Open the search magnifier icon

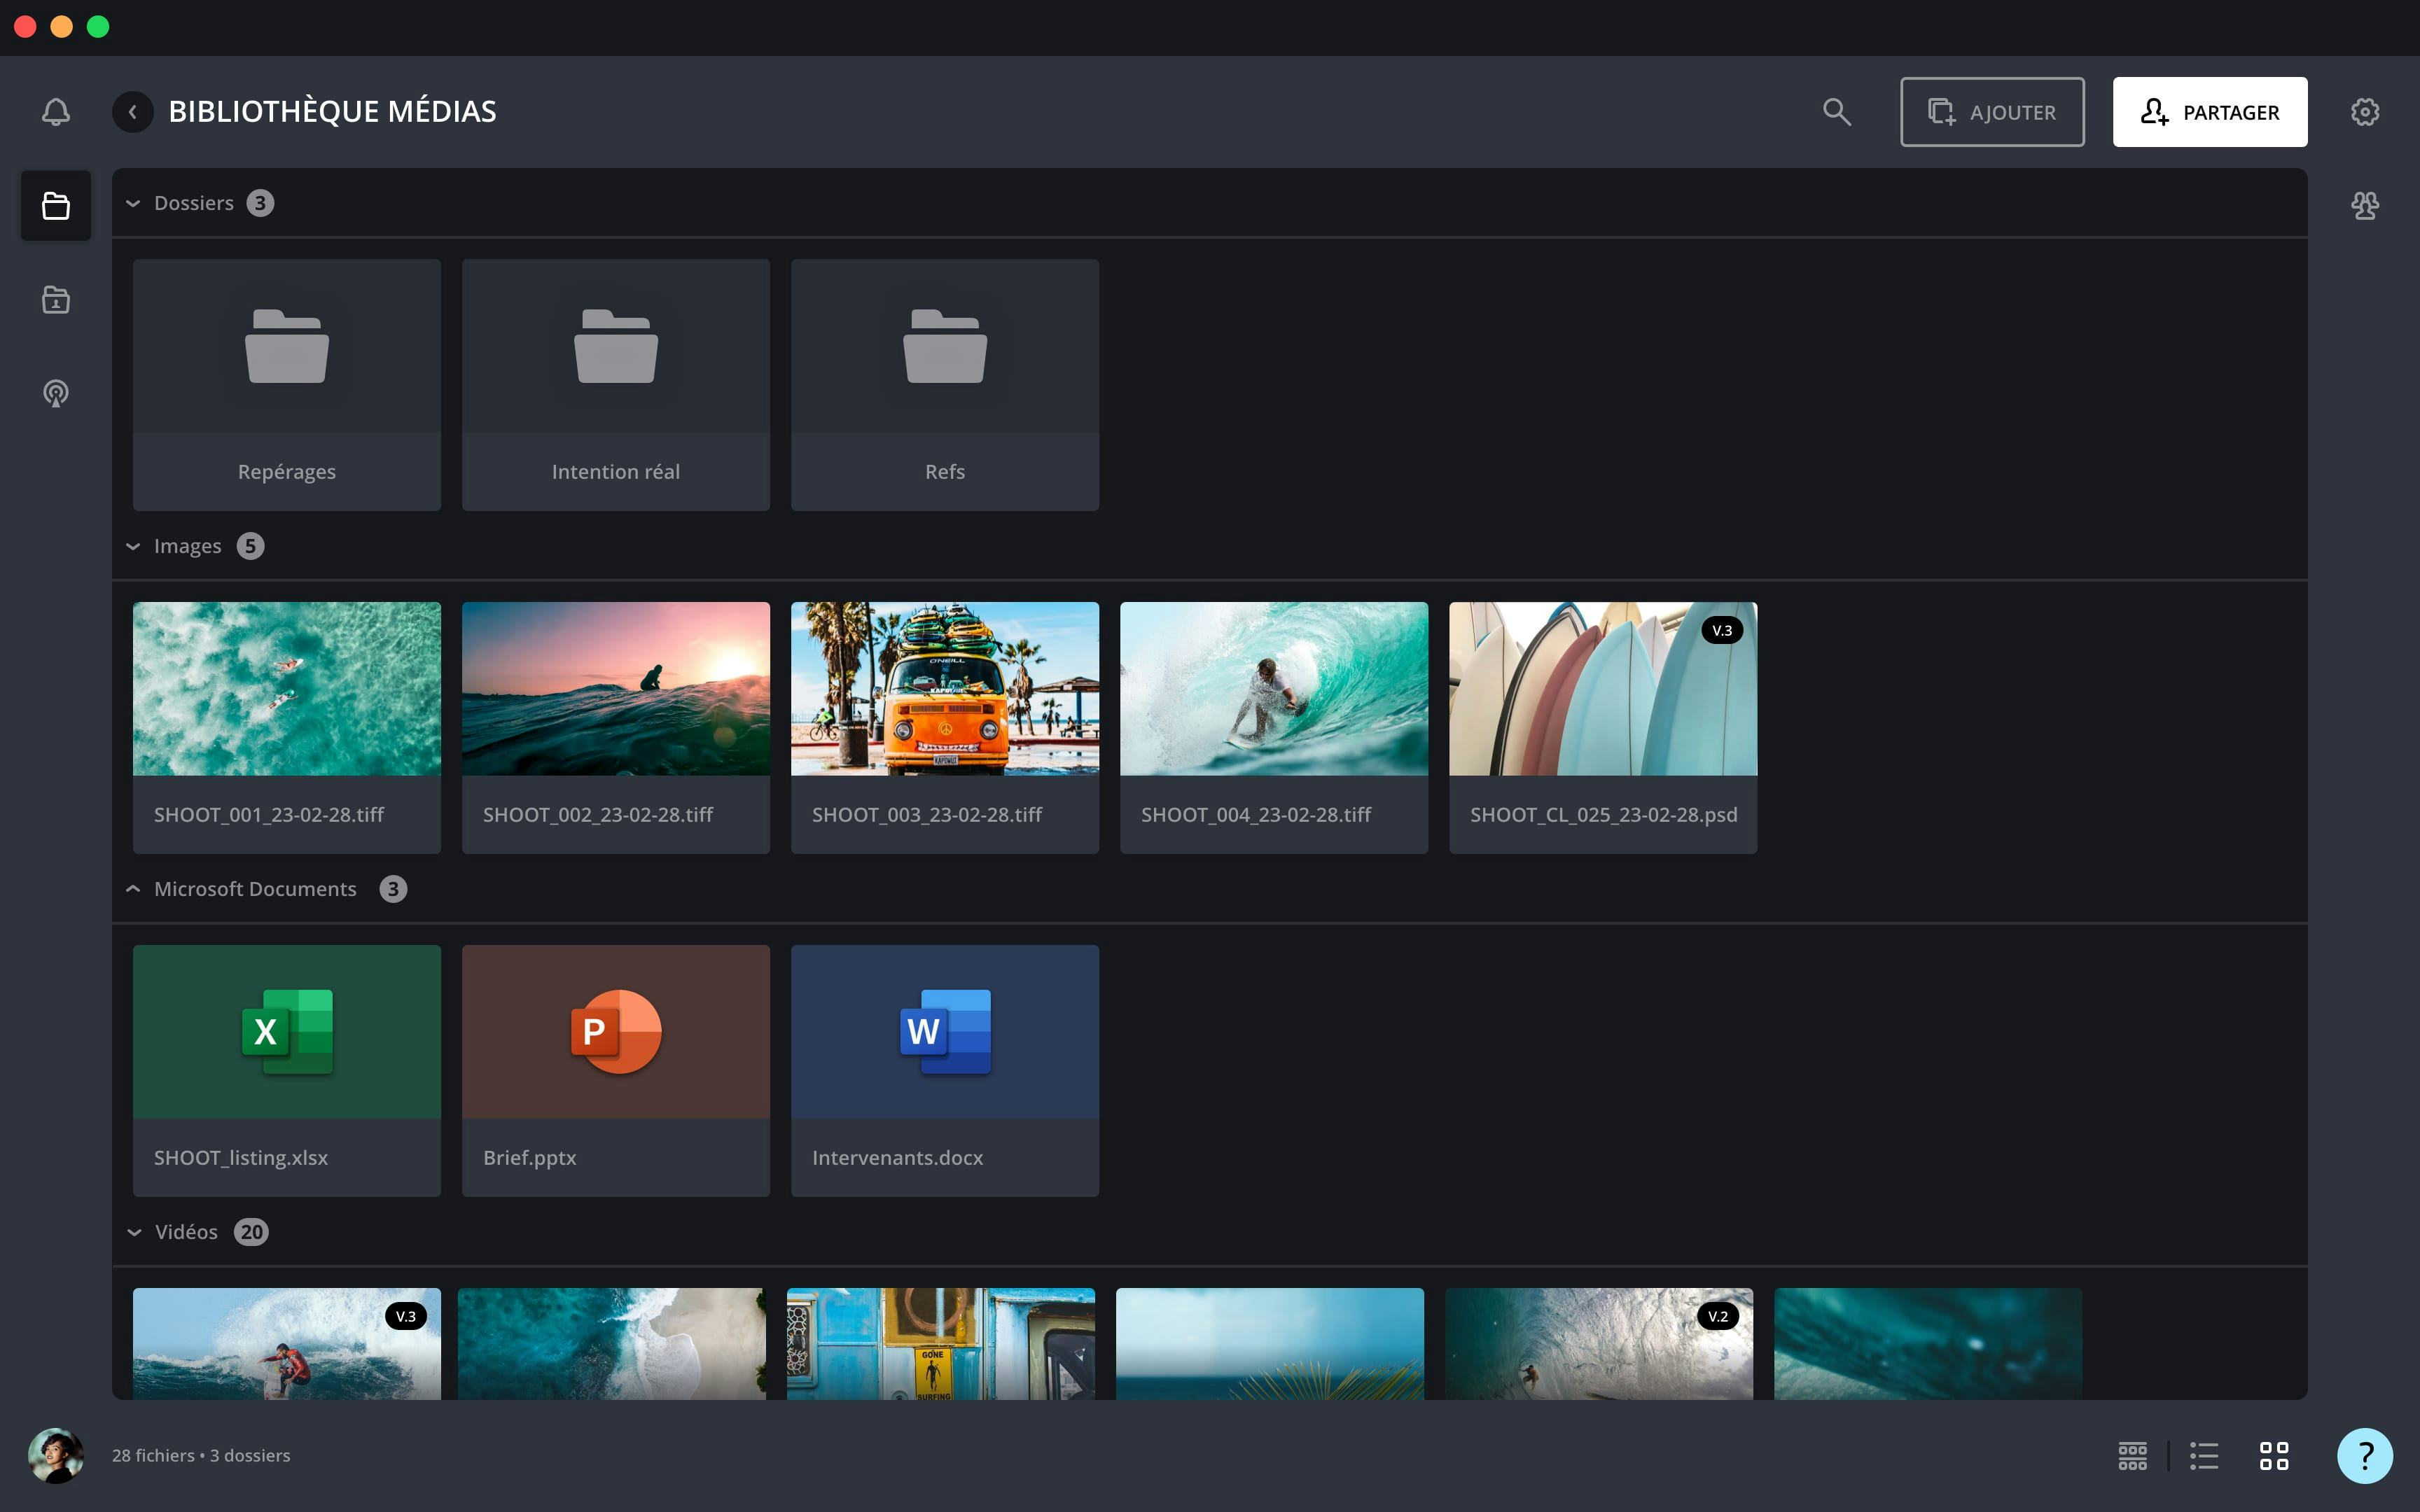click(x=1836, y=111)
